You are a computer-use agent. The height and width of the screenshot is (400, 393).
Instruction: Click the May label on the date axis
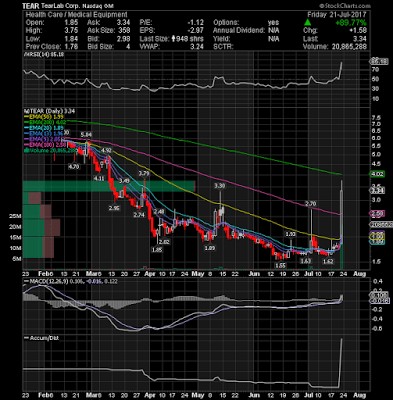[198, 274]
